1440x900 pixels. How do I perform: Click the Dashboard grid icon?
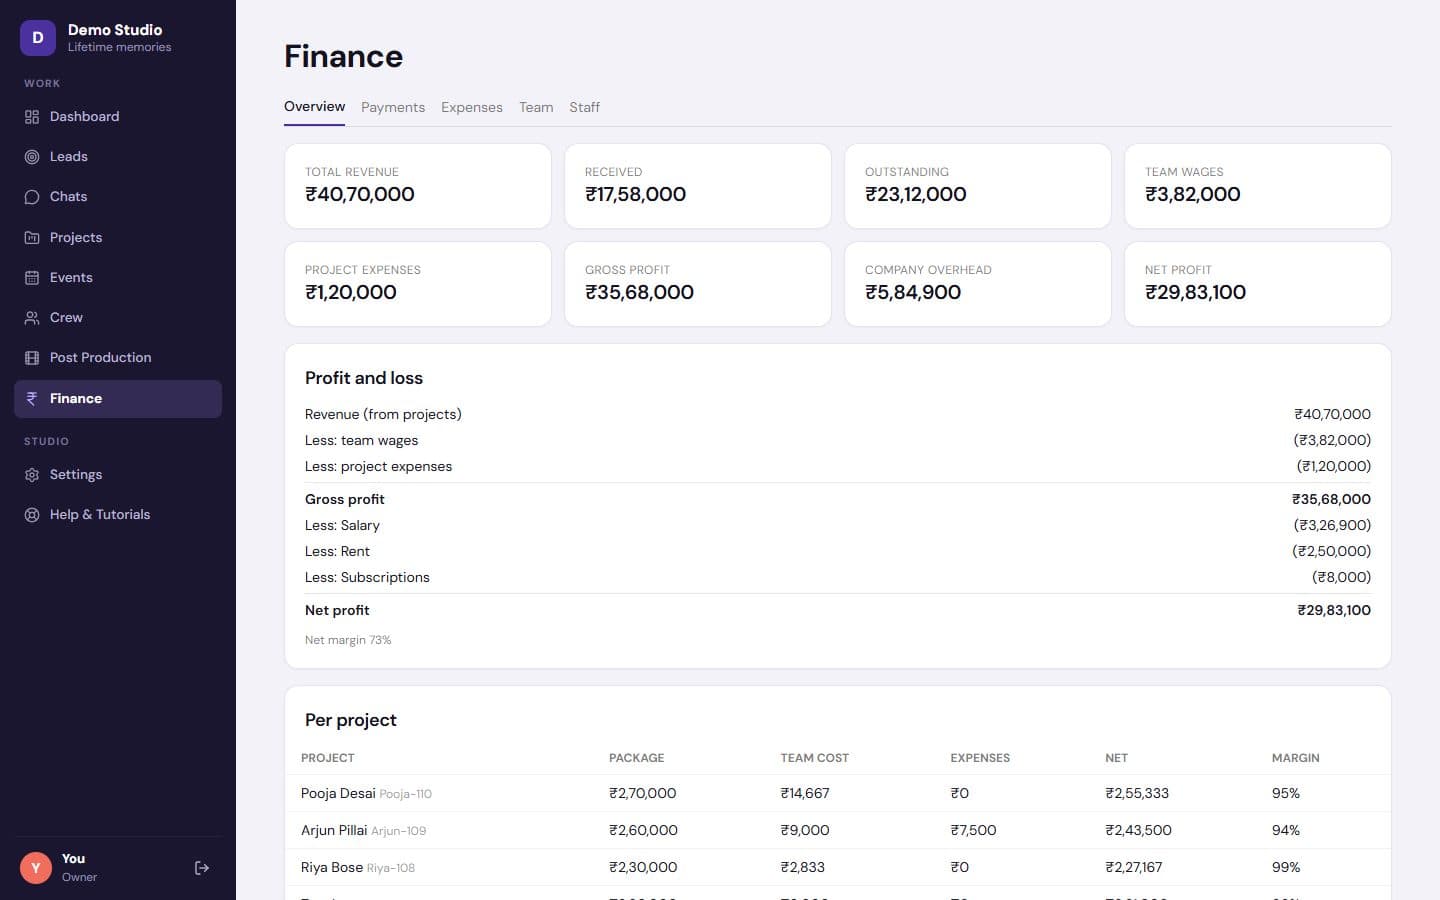point(32,117)
